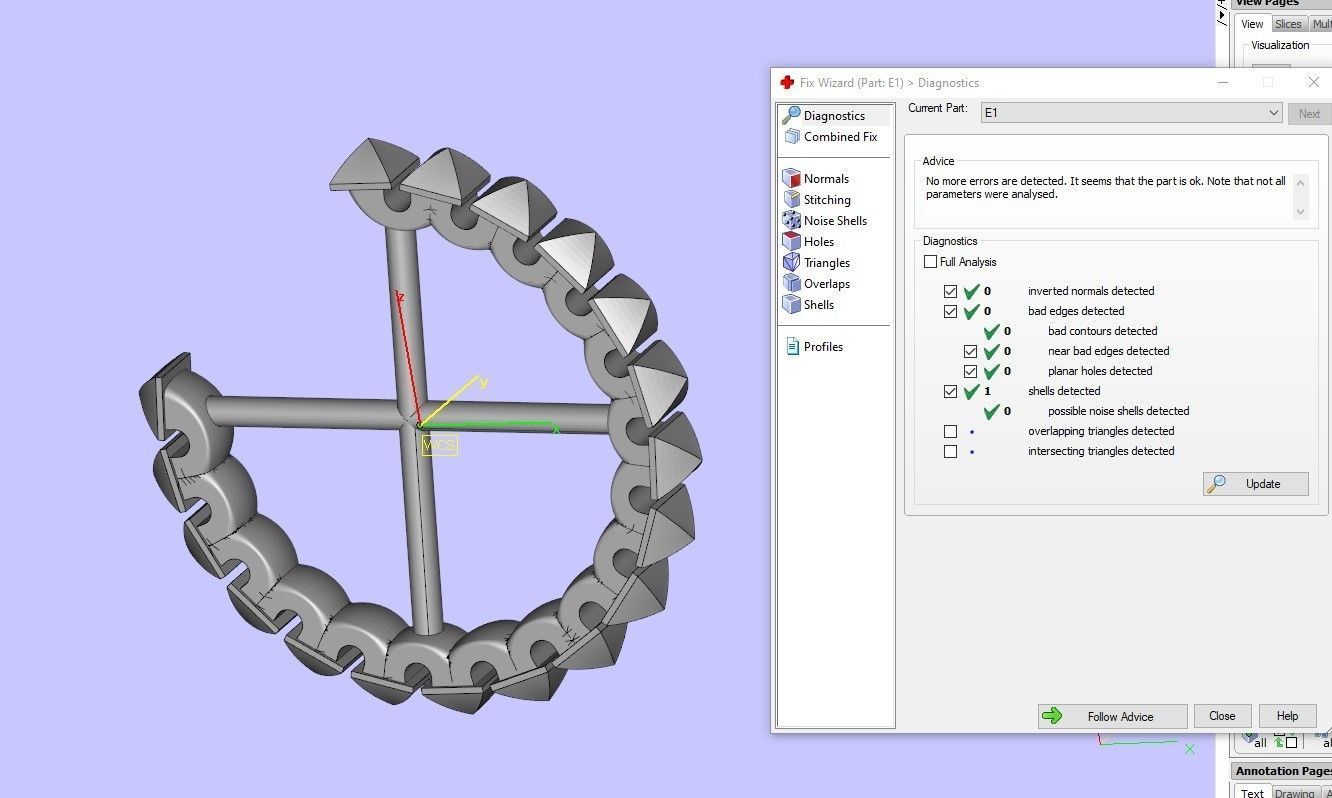Click the red cross Fix Wizard title icon
The width and height of the screenshot is (1332, 798).
[x=787, y=83]
